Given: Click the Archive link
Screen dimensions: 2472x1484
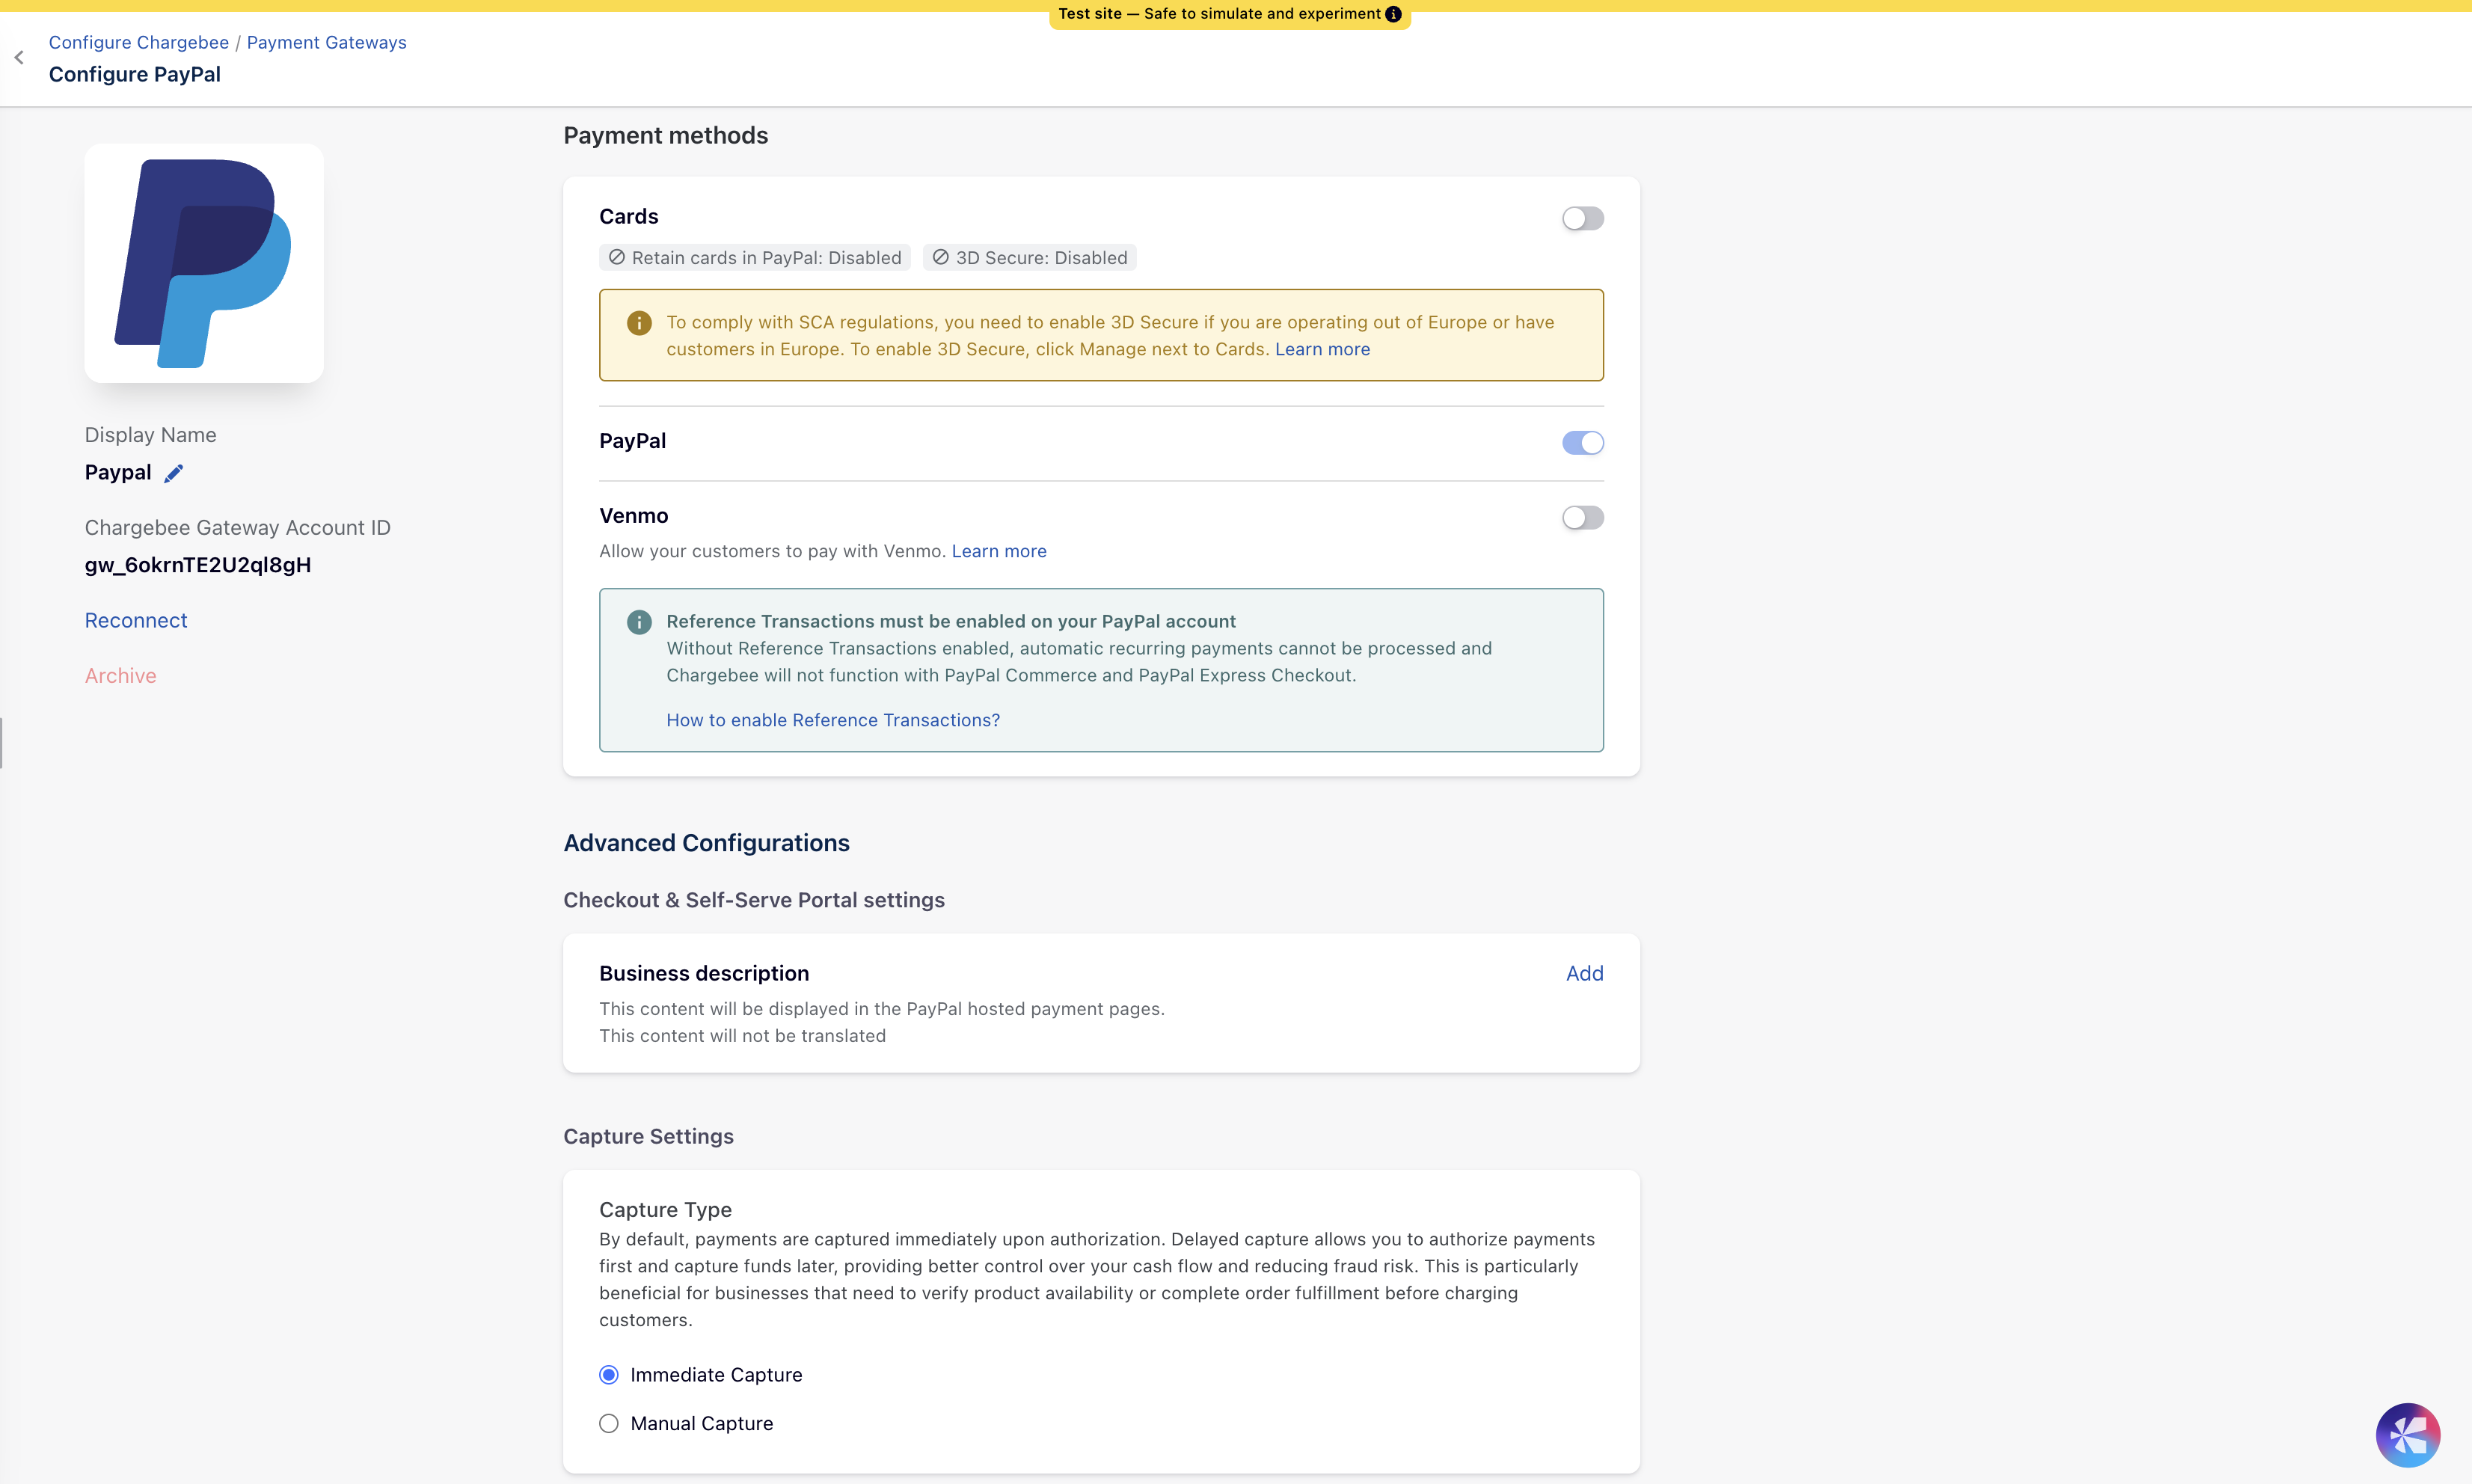Looking at the screenshot, I should pyautogui.click(x=121, y=676).
